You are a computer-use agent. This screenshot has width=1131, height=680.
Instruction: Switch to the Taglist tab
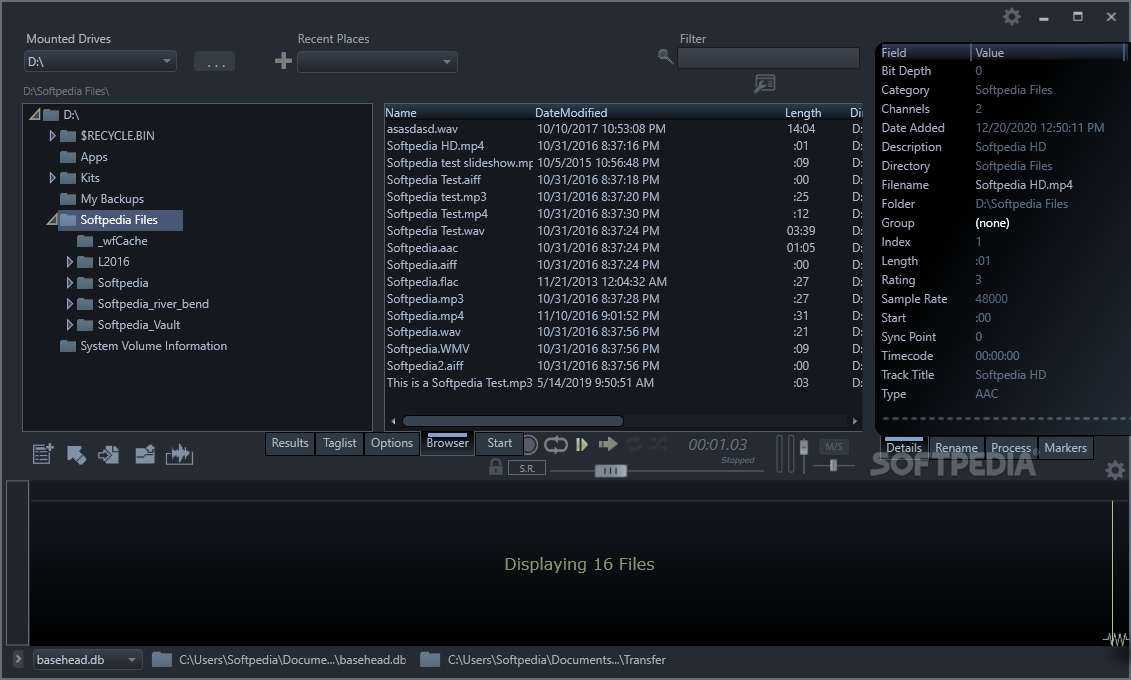click(x=340, y=443)
